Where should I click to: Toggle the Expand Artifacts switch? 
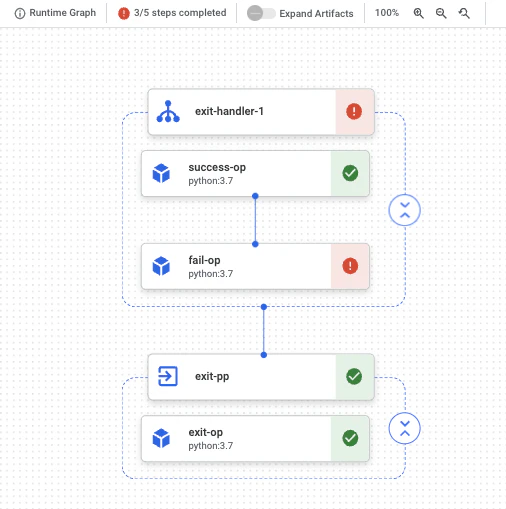click(x=261, y=13)
